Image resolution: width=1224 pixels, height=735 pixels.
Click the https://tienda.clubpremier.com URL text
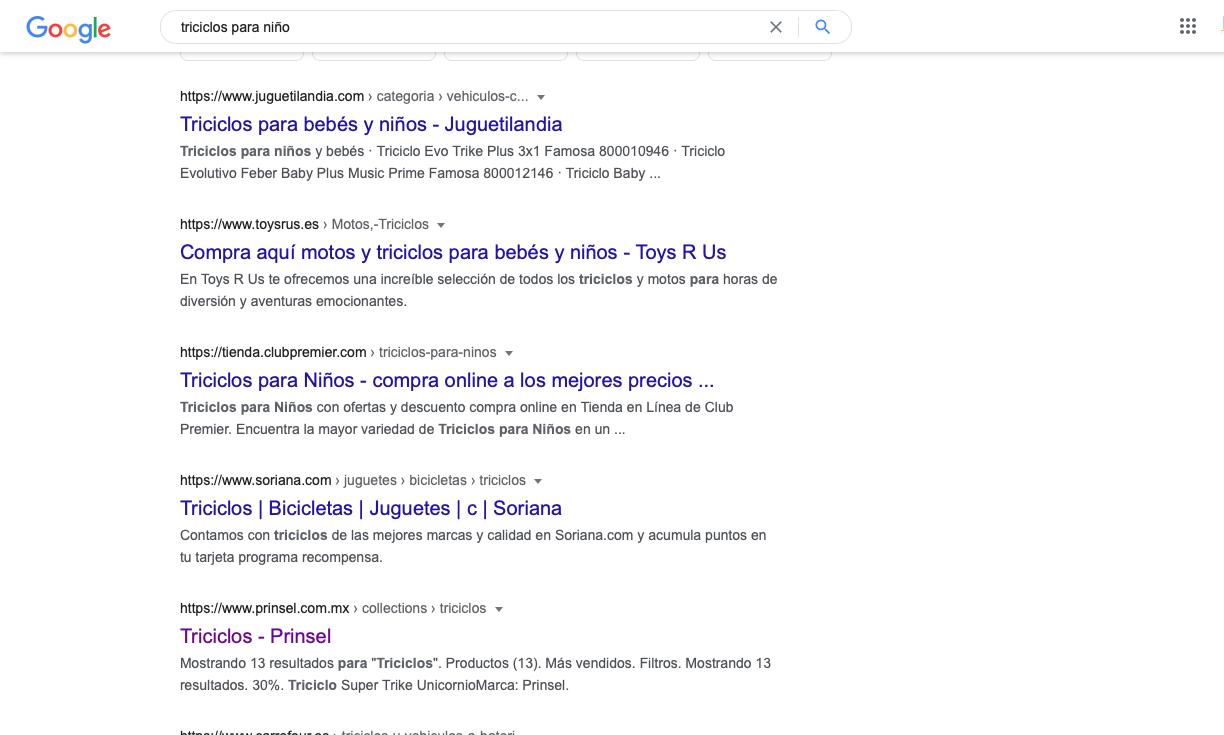point(273,352)
